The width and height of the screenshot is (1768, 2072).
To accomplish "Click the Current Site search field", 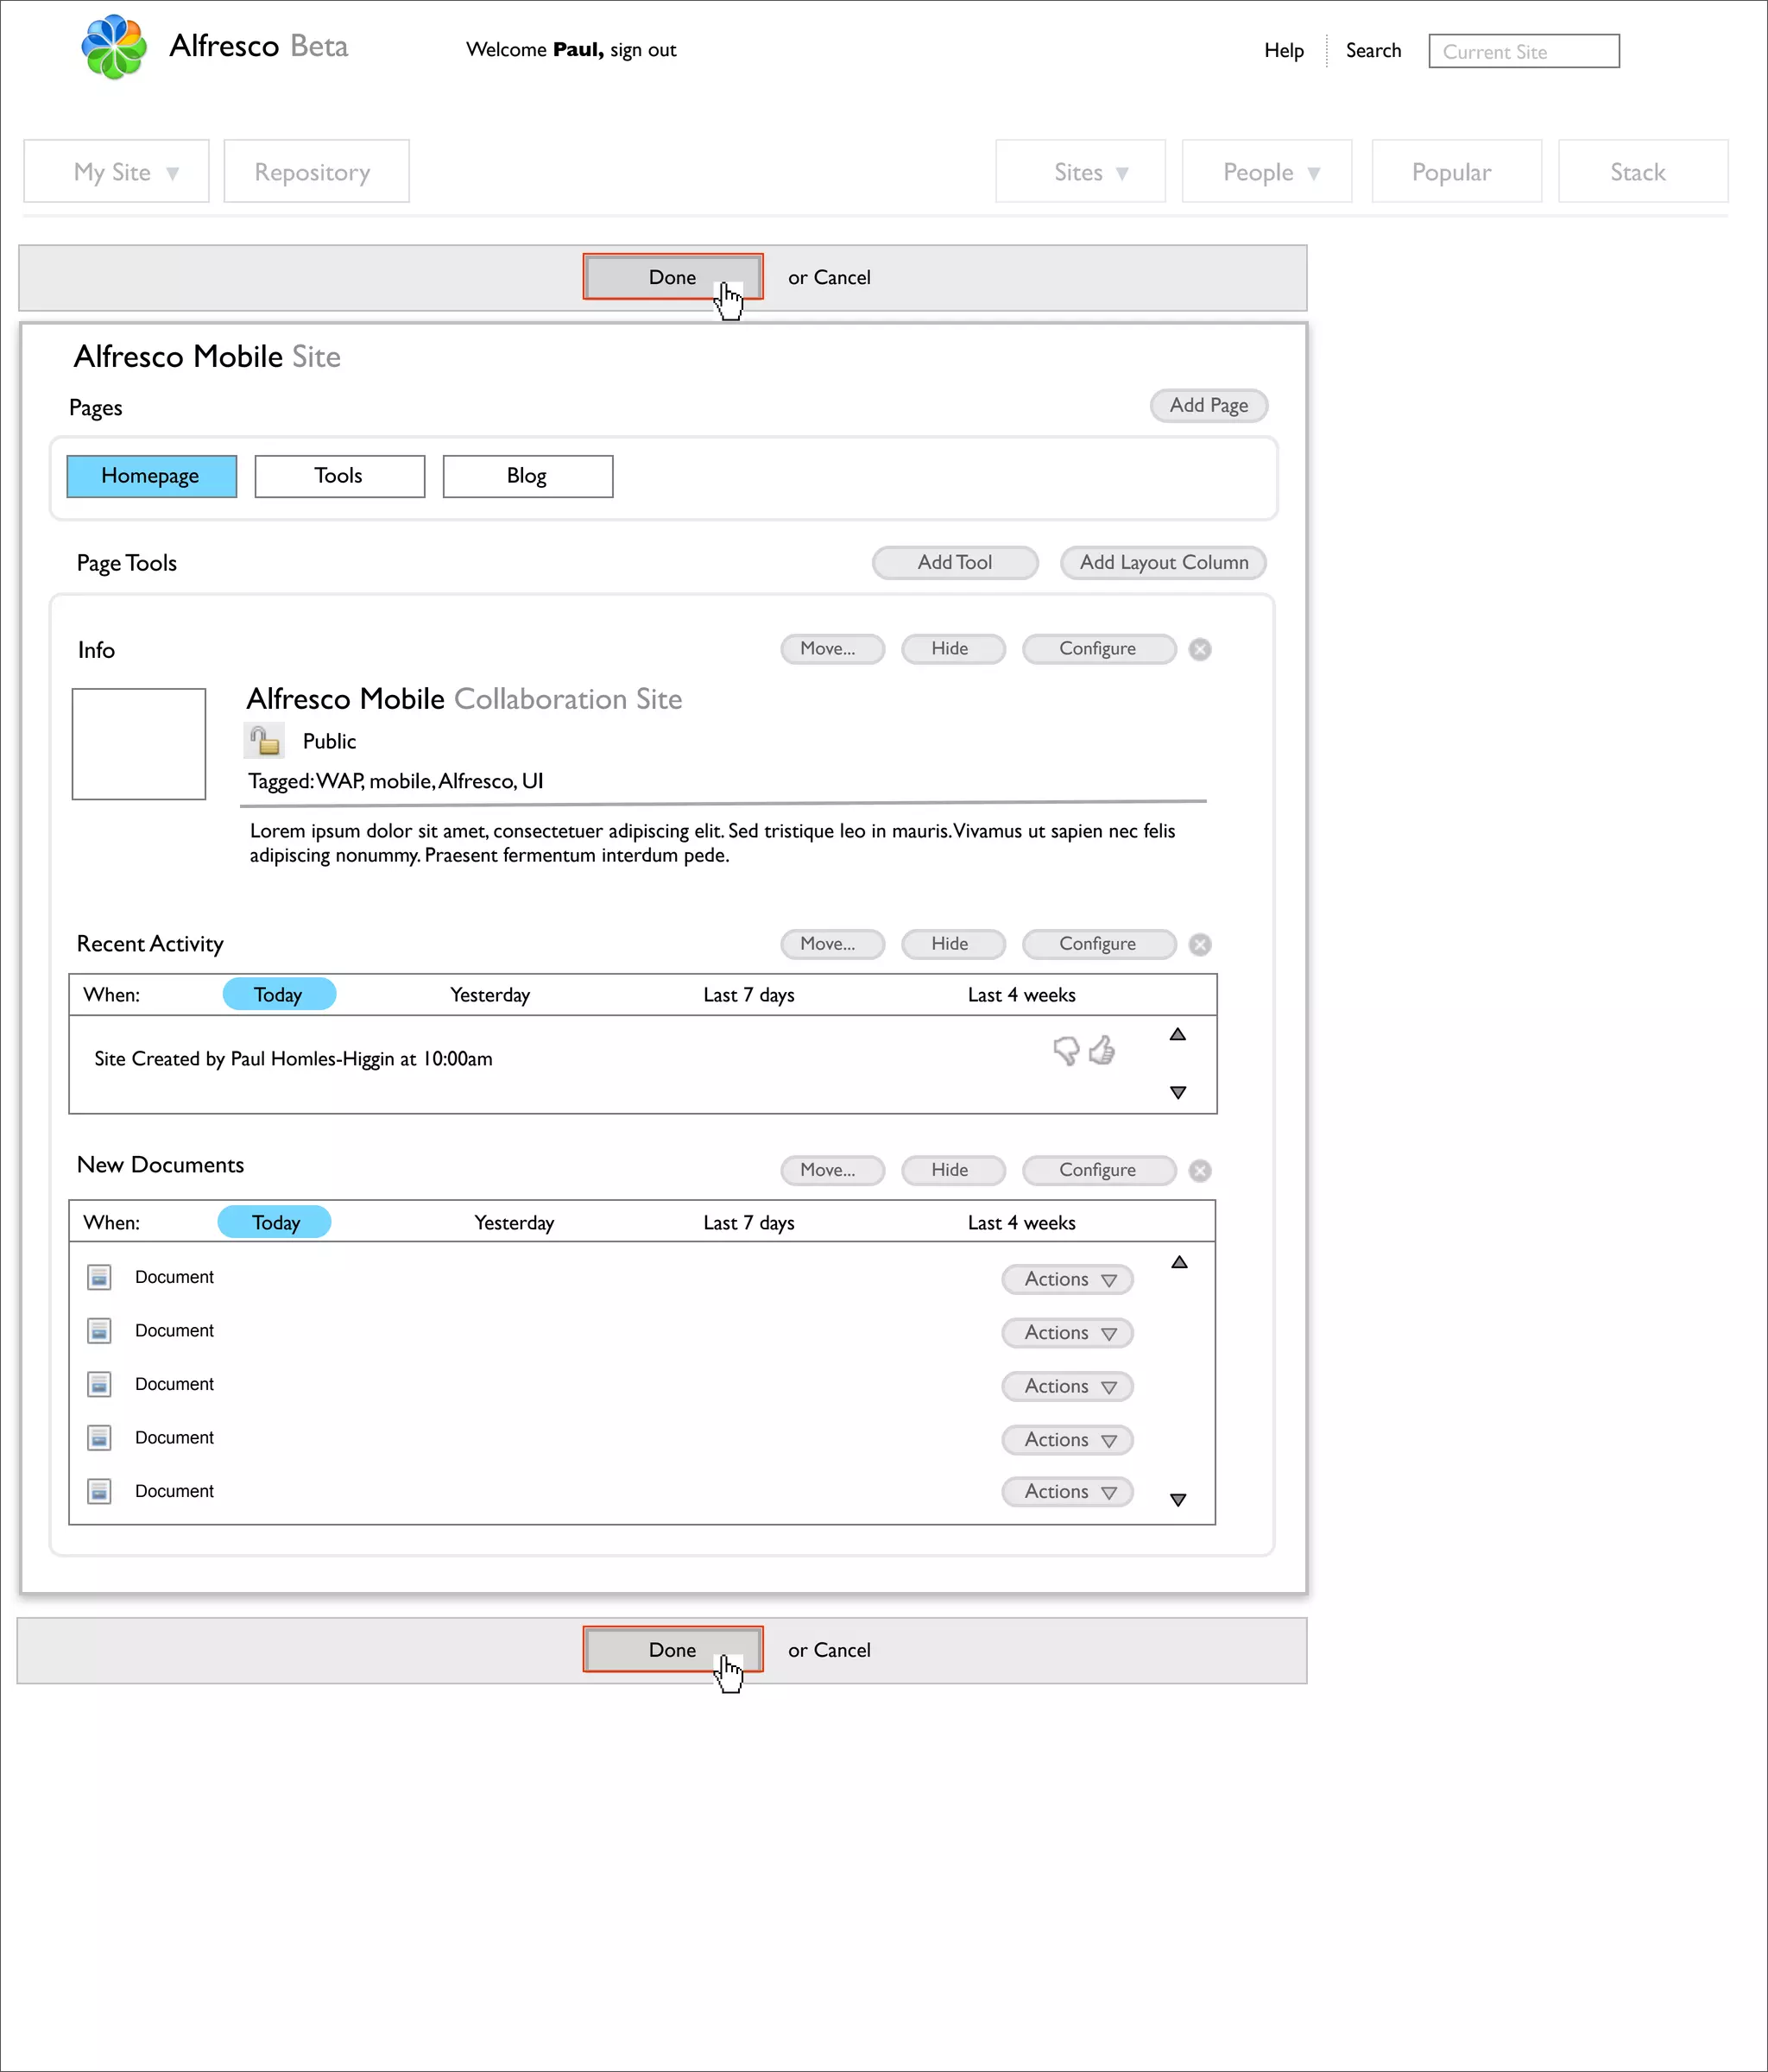I will [x=1524, y=51].
